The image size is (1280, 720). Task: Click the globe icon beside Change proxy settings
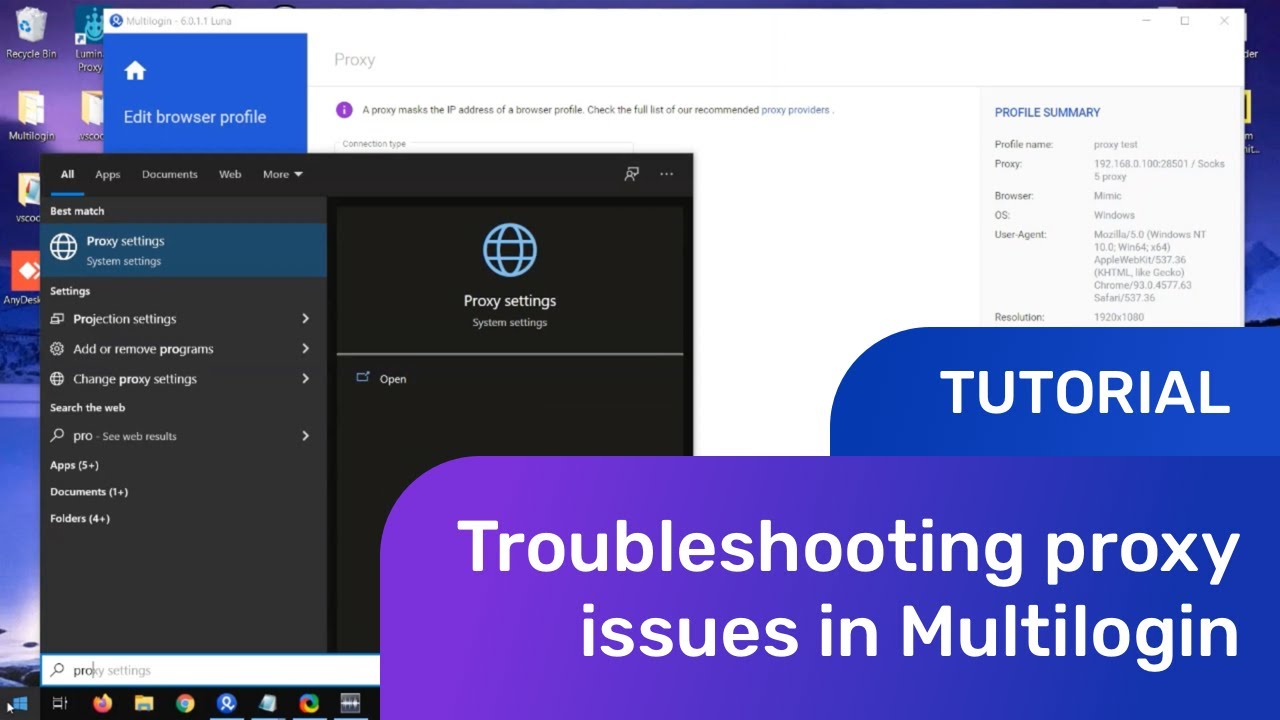click(x=57, y=379)
